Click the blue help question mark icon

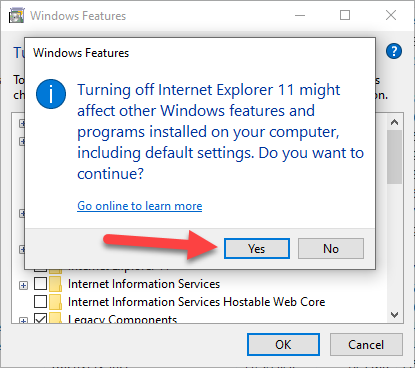click(394, 51)
